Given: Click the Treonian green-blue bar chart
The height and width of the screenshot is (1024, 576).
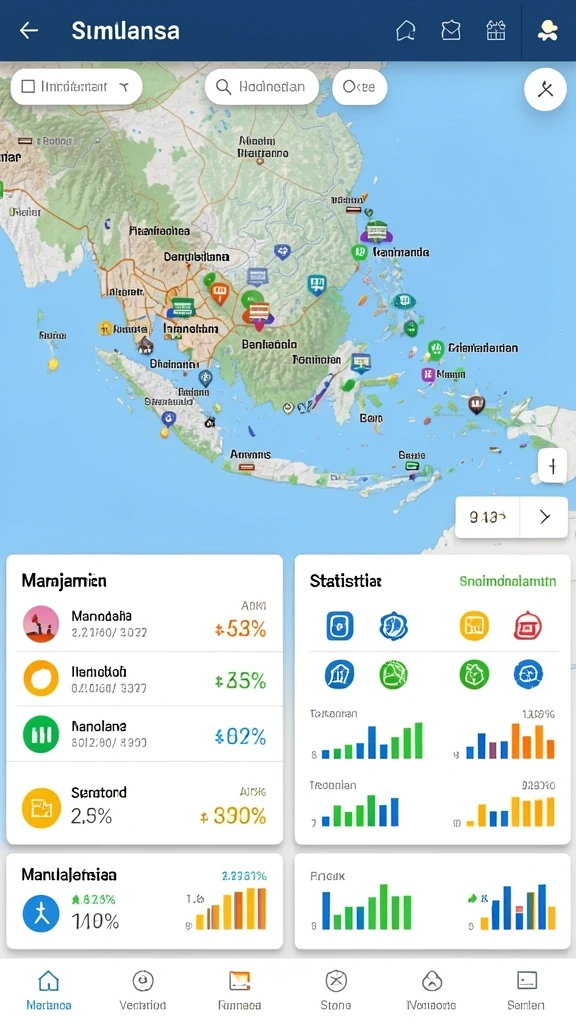Looking at the screenshot, I should tap(360, 811).
